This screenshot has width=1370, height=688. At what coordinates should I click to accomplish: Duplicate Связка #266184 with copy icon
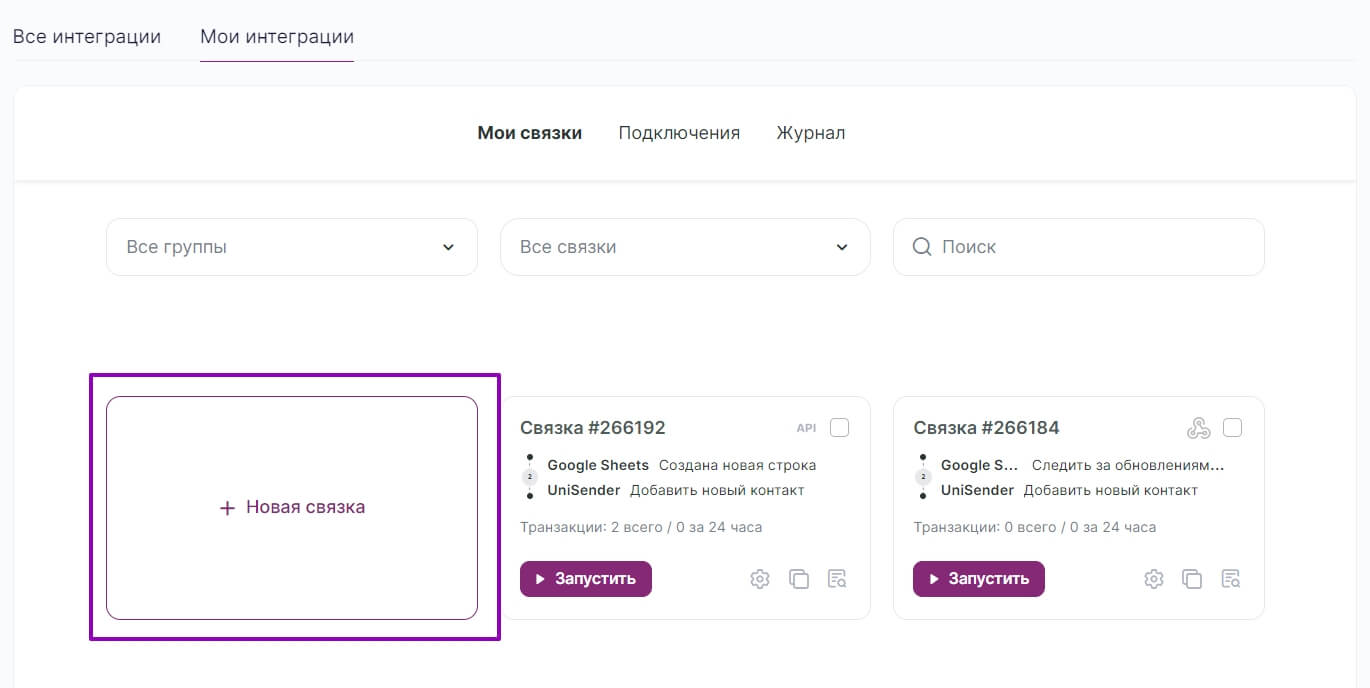click(x=1192, y=579)
